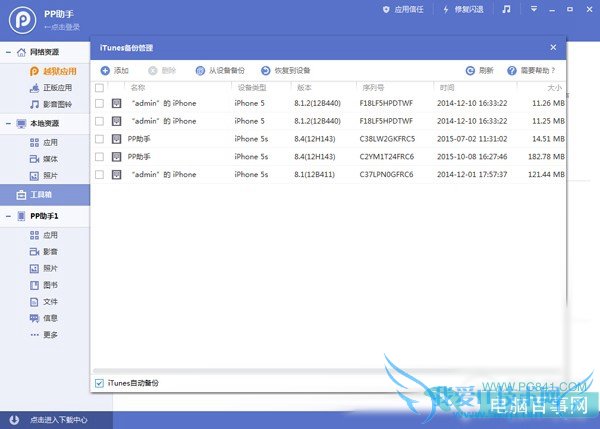Toggle the select-all checkbox in table header

[99, 88]
